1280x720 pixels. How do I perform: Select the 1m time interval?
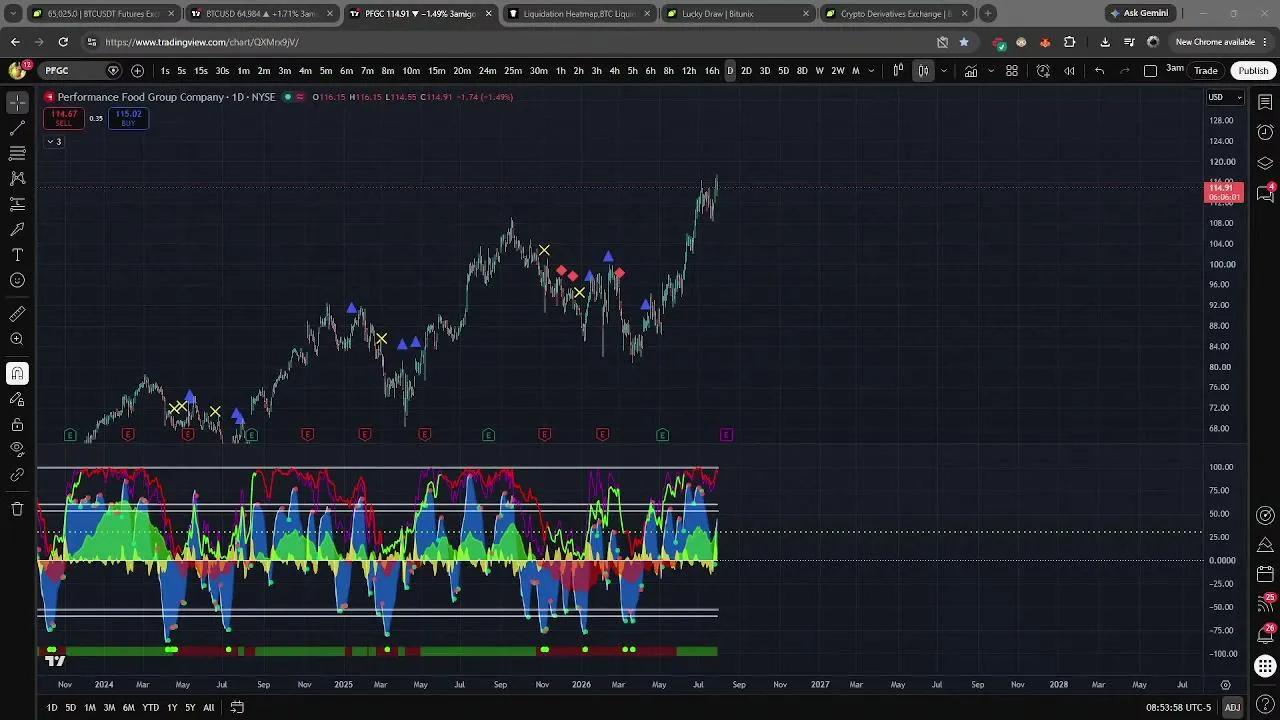tap(243, 71)
